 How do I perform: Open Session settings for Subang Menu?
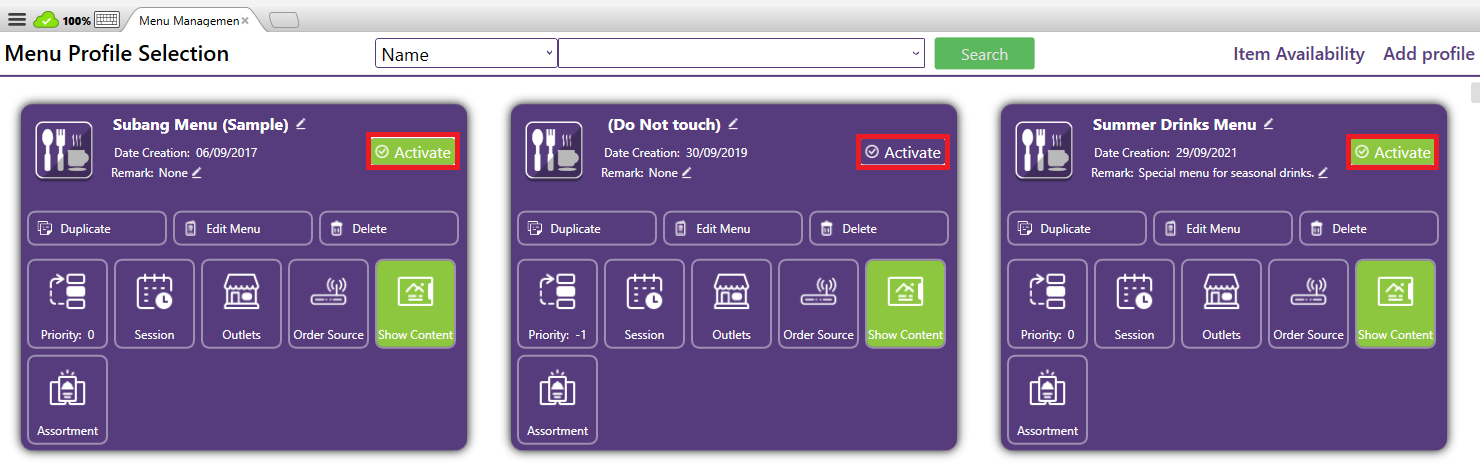(x=154, y=304)
